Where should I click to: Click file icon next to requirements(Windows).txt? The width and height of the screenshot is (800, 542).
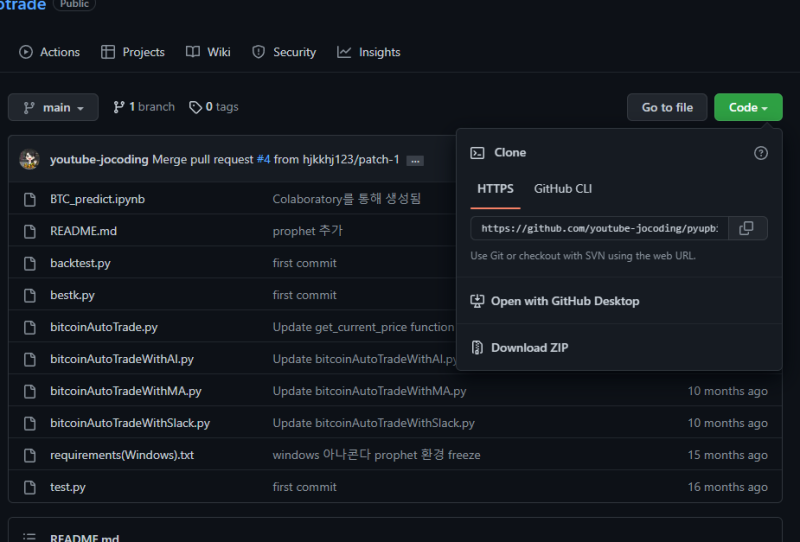click(30, 455)
